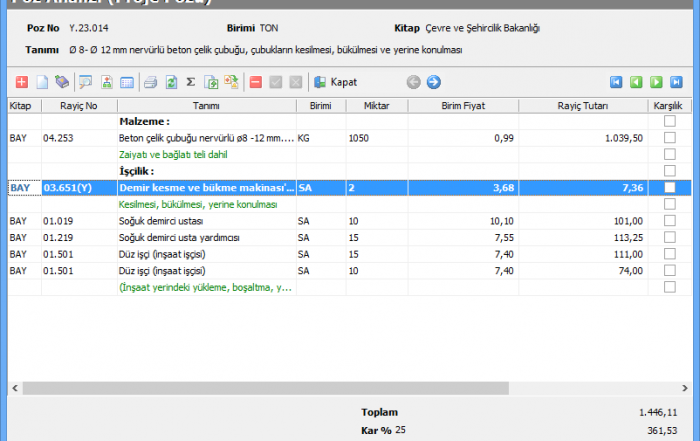Screen dimensions: 700x441
Task: Click the red plus add-row icon
Action: coord(22,82)
